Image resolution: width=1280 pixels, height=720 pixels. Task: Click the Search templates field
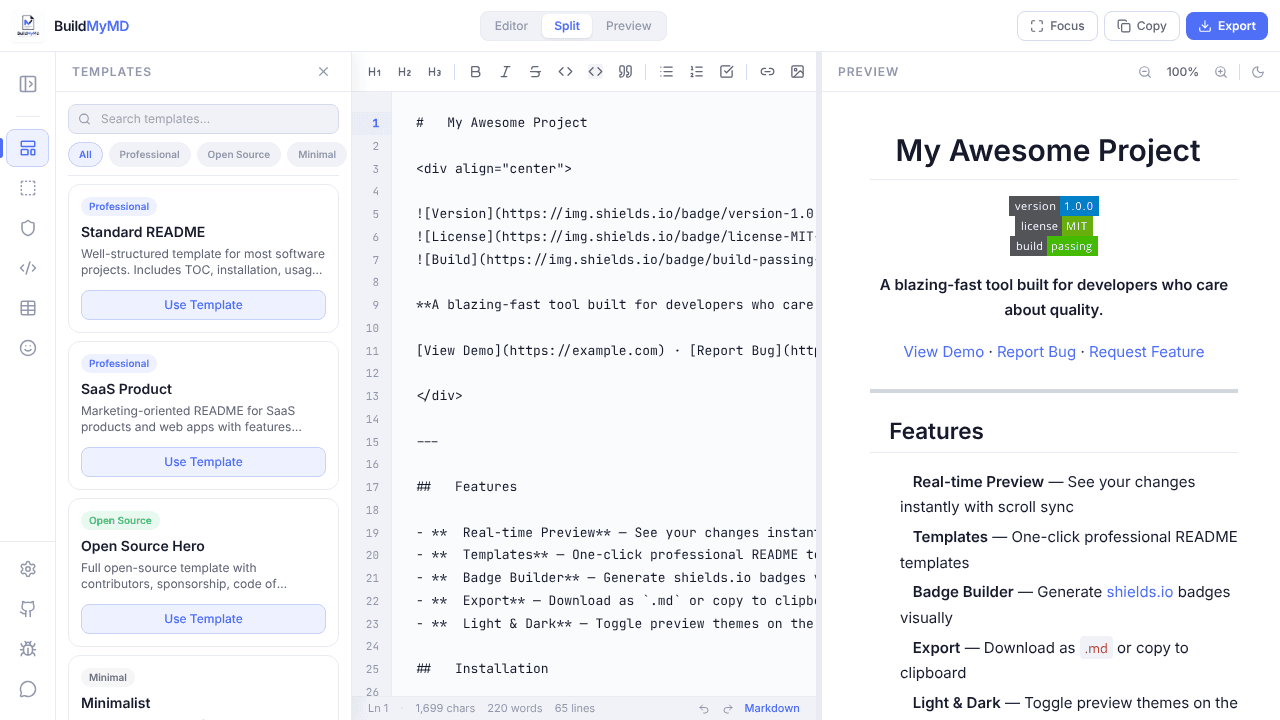(x=203, y=119)
